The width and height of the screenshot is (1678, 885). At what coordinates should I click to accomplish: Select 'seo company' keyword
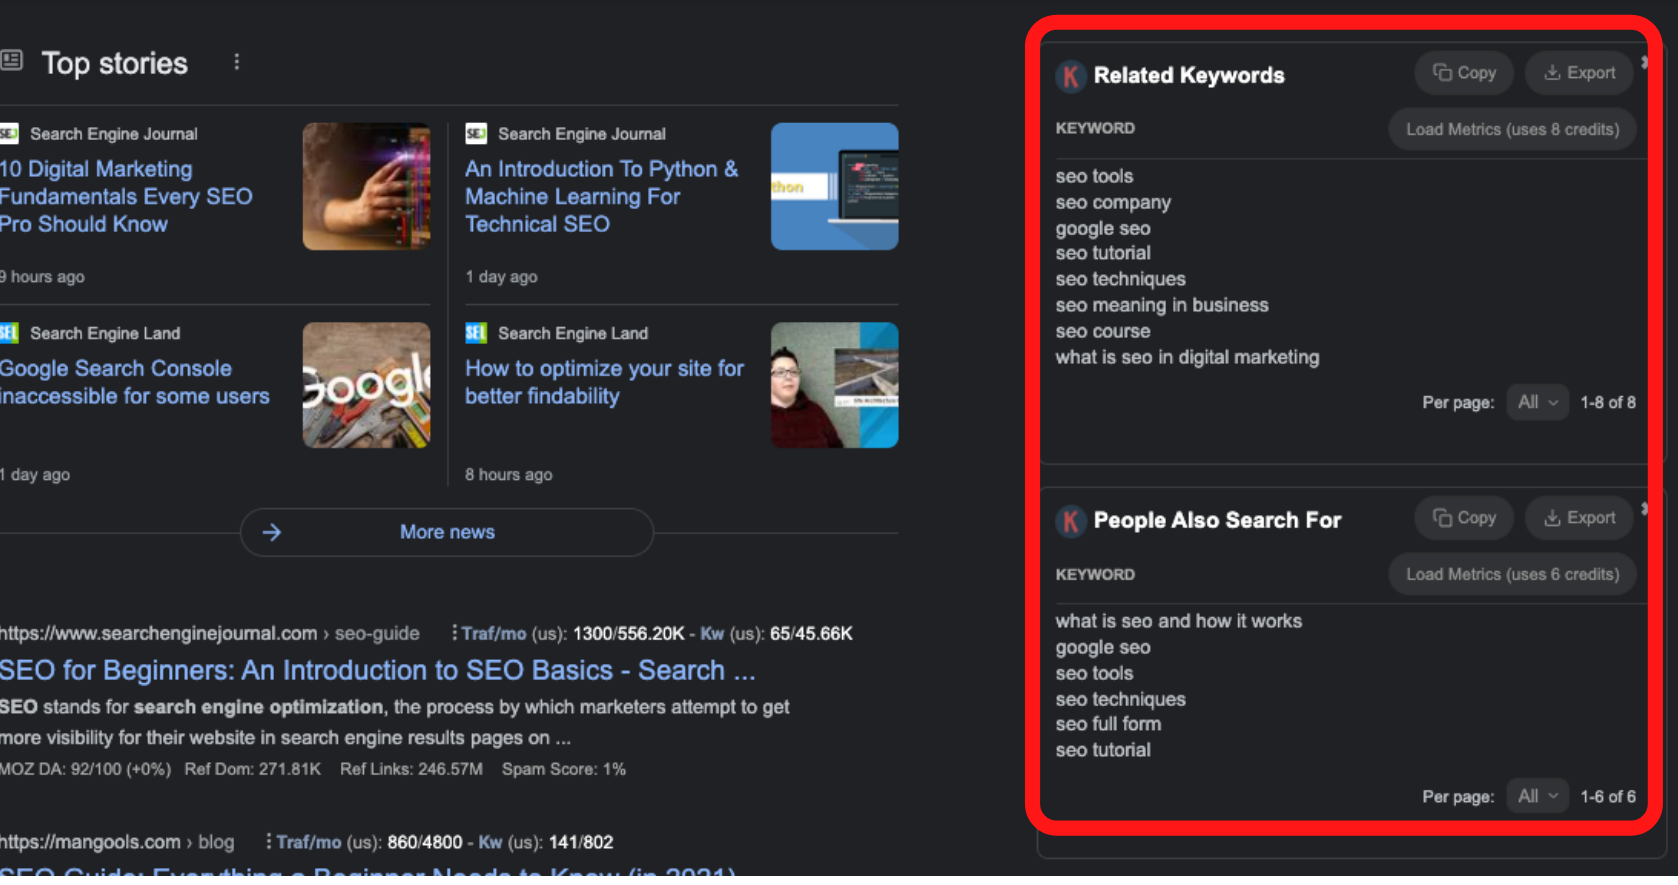point(1113,203)
